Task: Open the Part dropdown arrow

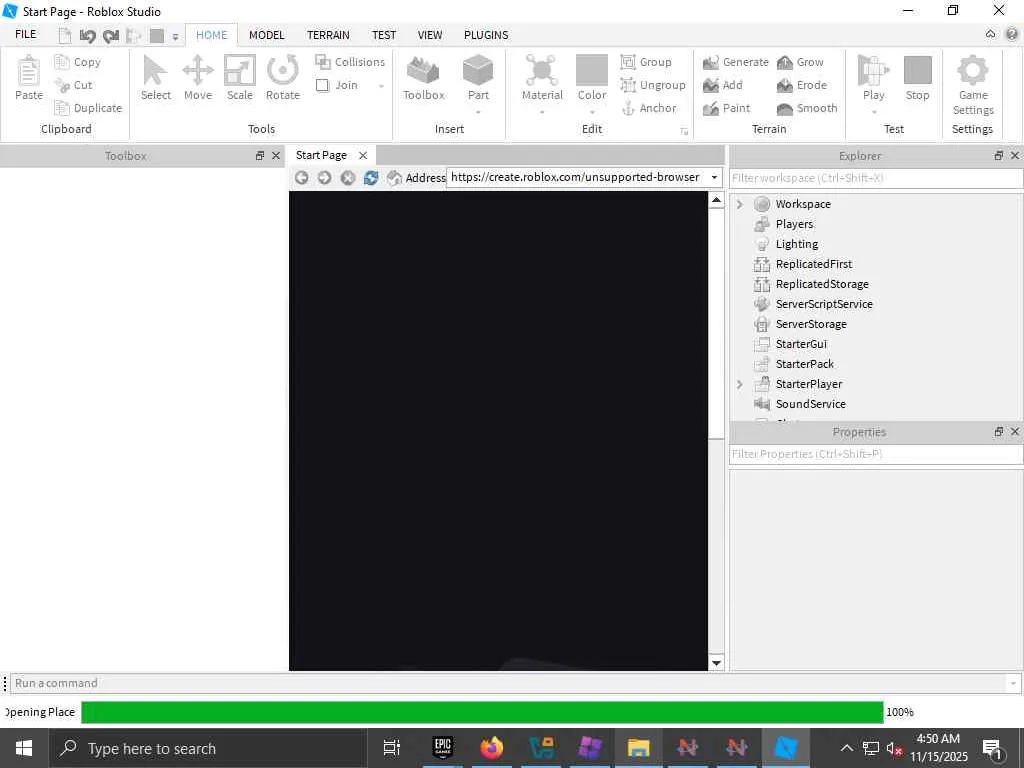Action: 478,112
